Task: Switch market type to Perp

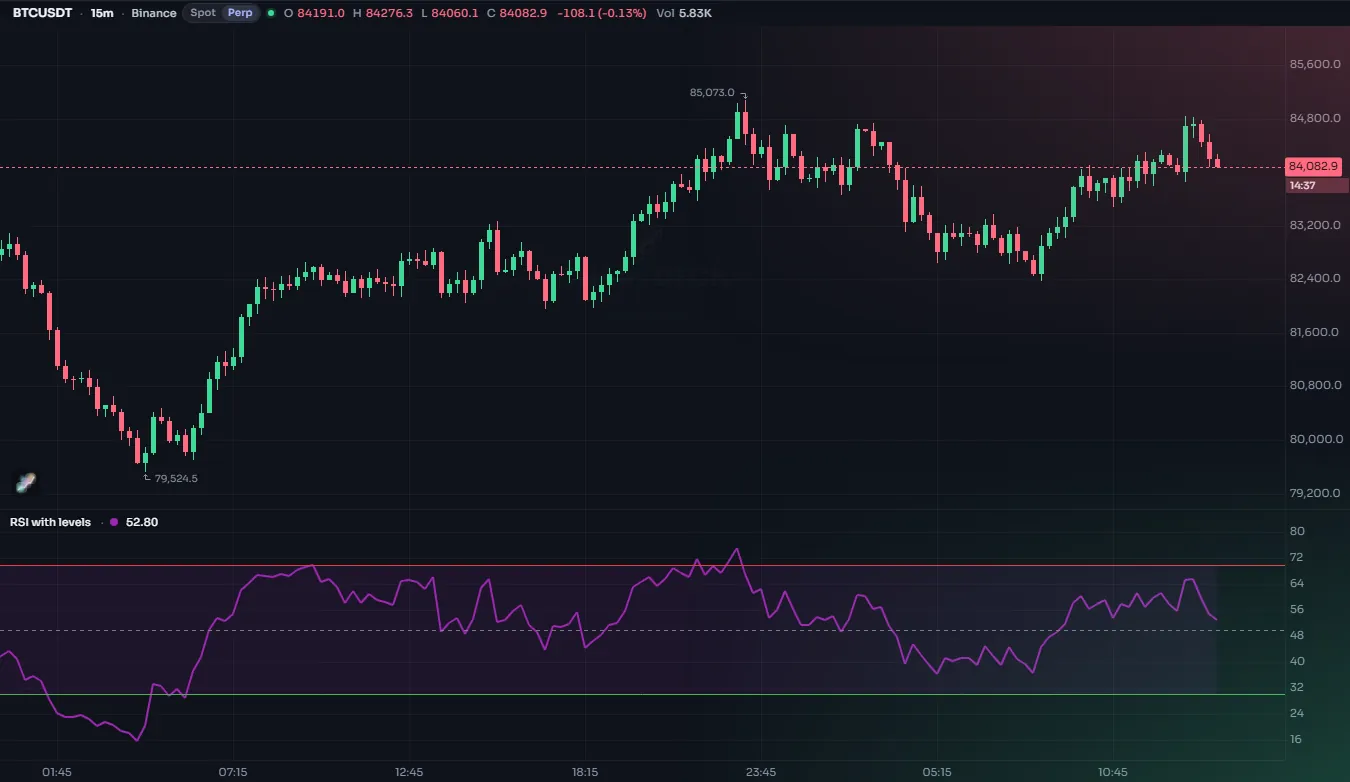Action: point(240,13)
